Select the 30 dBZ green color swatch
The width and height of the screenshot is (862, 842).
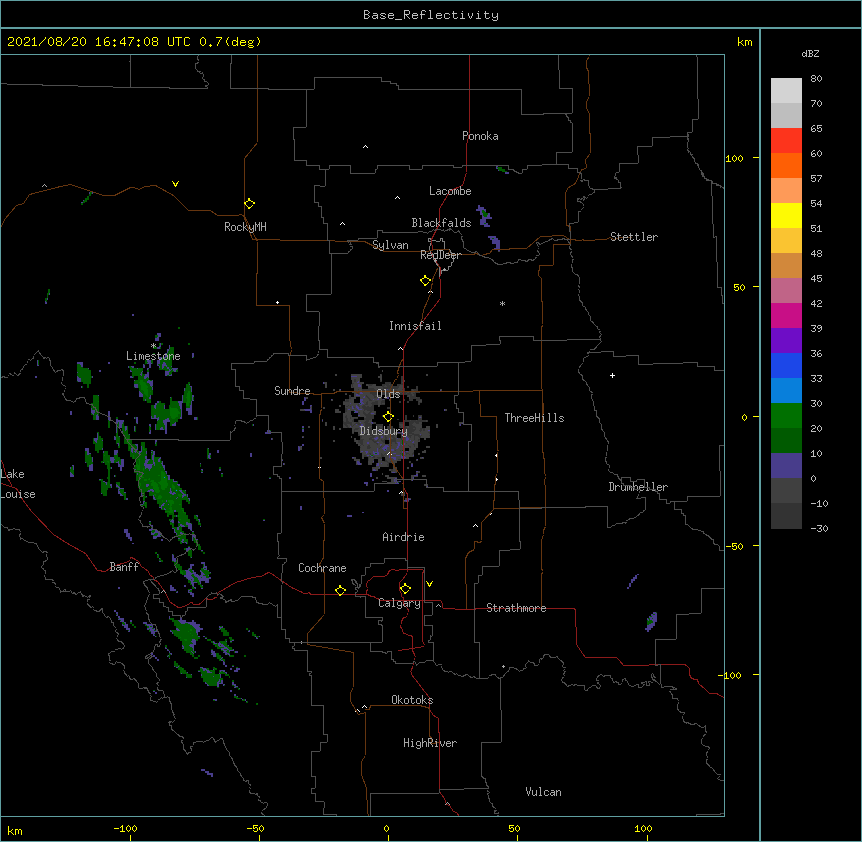click(786, 416)
